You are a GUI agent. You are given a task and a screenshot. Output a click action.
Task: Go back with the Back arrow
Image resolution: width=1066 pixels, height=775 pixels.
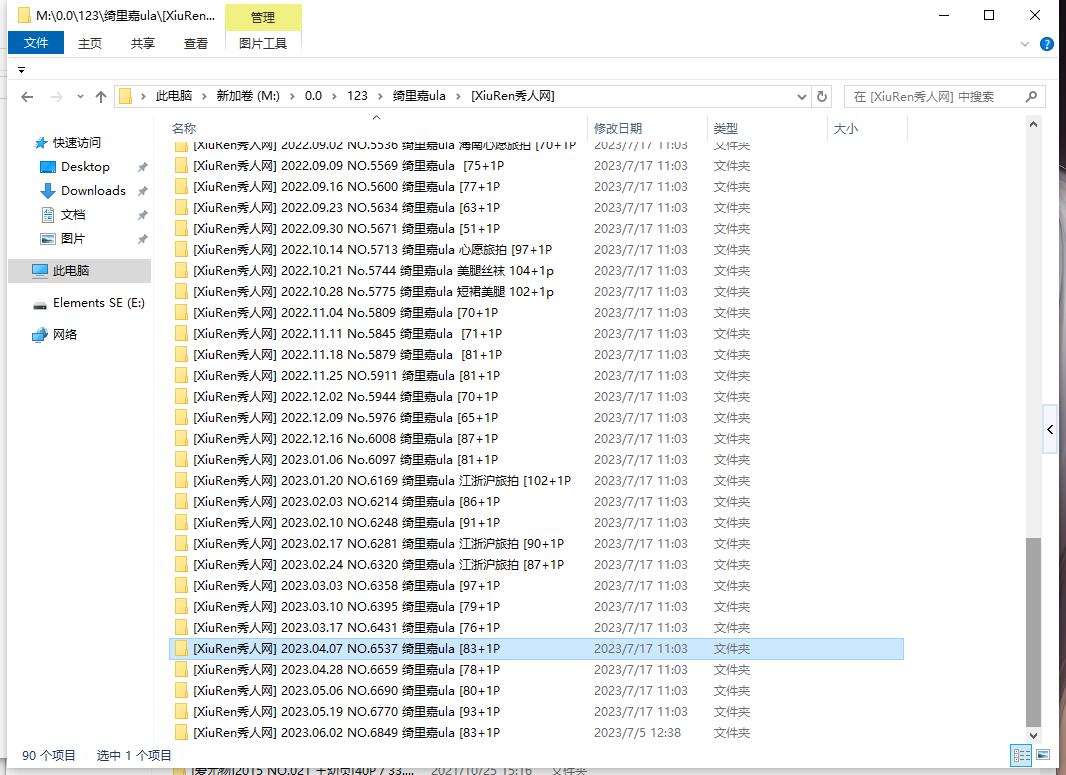point(27,97)
